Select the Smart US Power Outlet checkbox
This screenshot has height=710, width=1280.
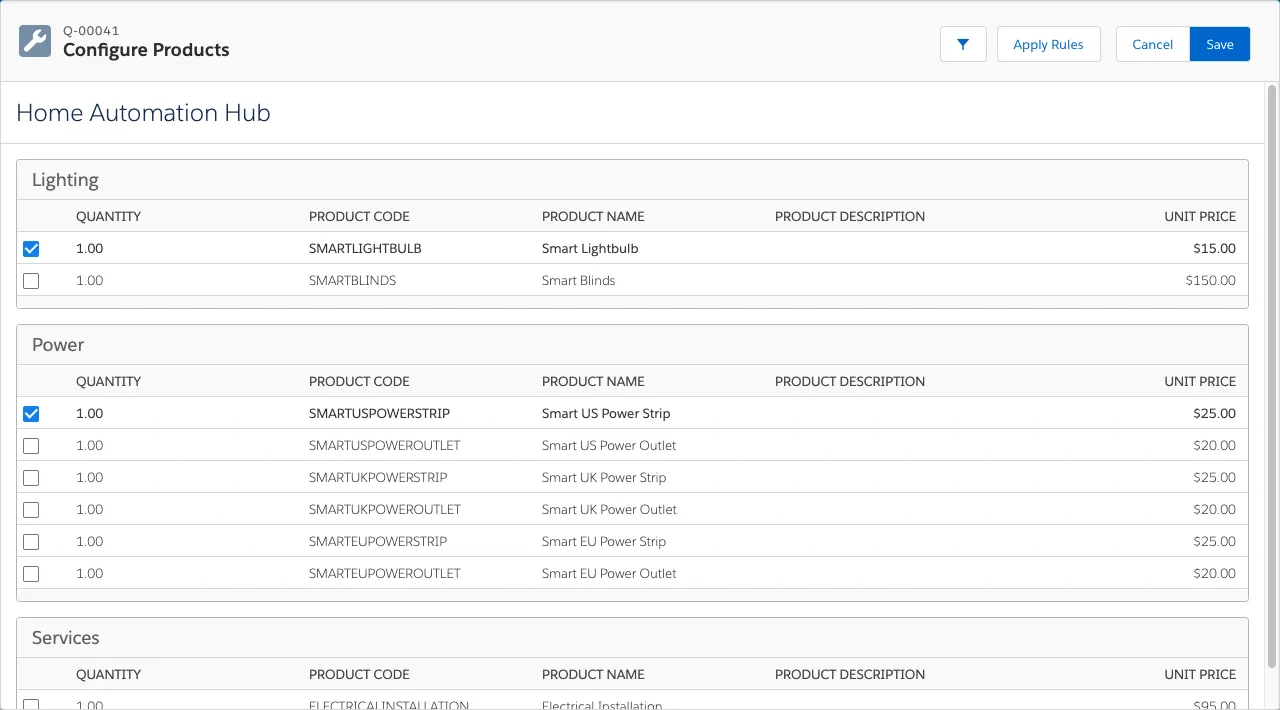31,446
